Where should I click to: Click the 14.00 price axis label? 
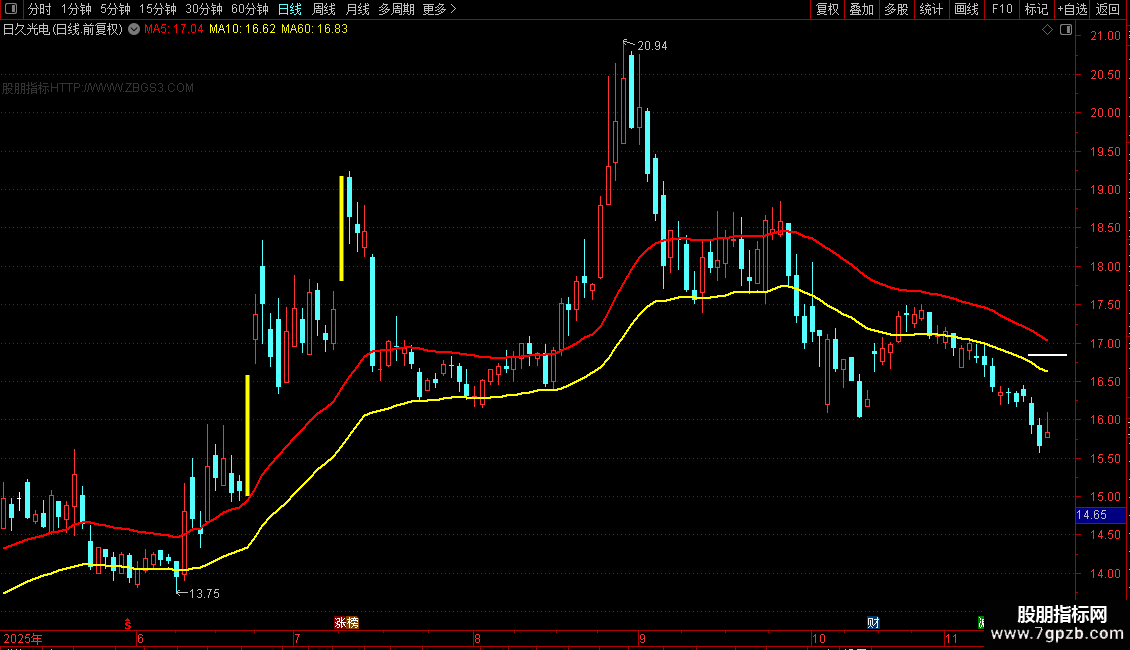coord(1105,574)
